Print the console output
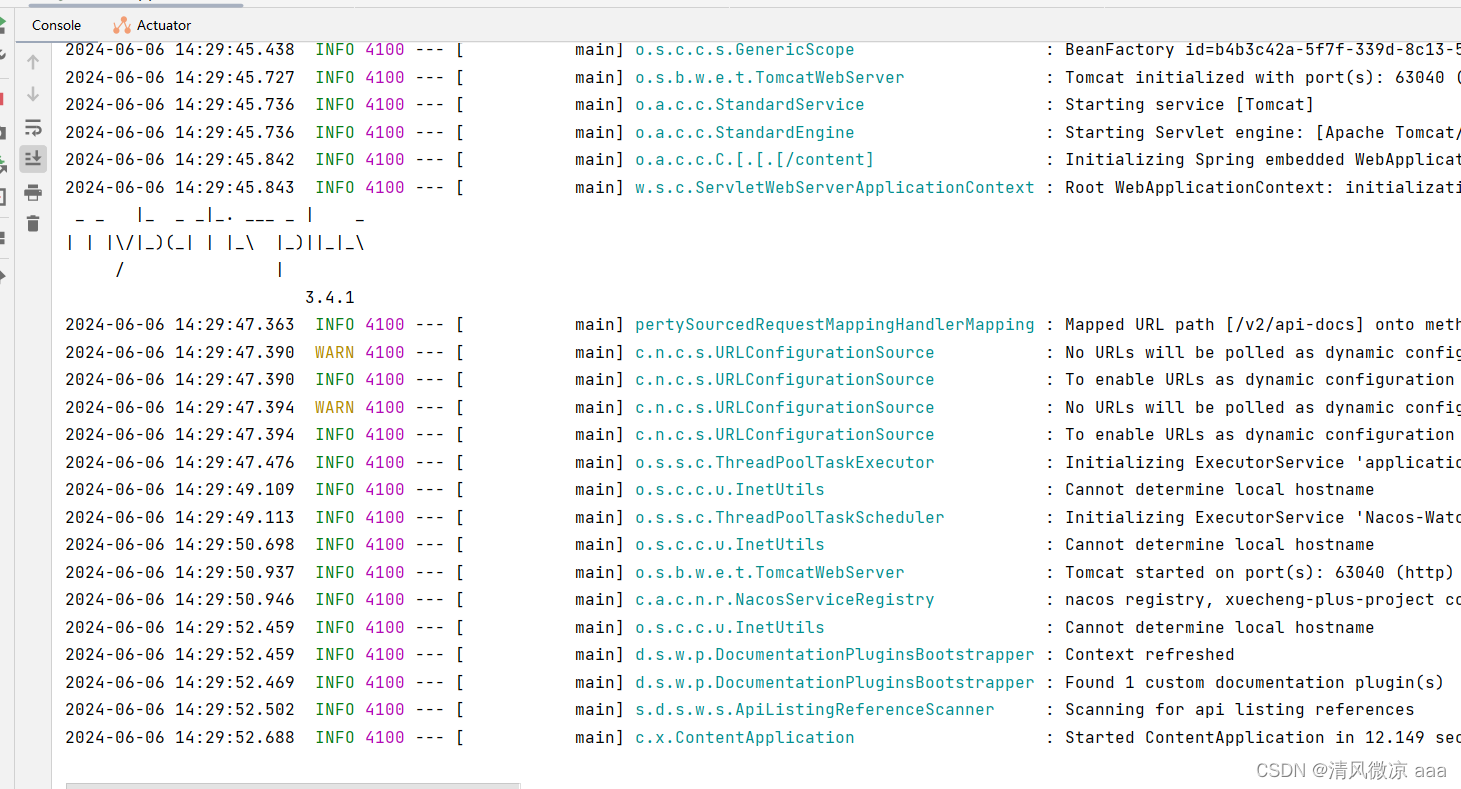1461x789 pixels. [33, 192]
